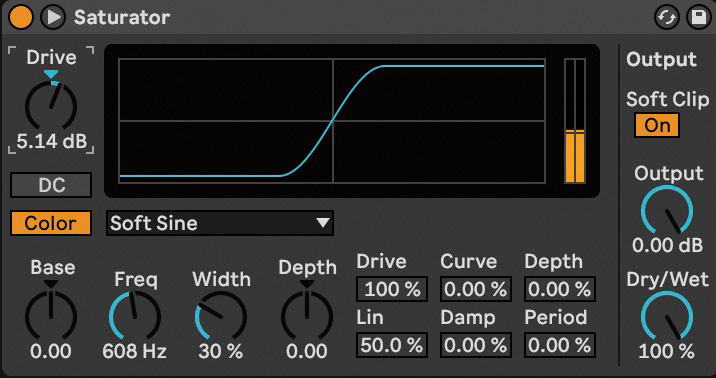Click the 5.14 dB drive value
Image resolution: width=716 pixels, height=378 pixels.
(51, 142)
